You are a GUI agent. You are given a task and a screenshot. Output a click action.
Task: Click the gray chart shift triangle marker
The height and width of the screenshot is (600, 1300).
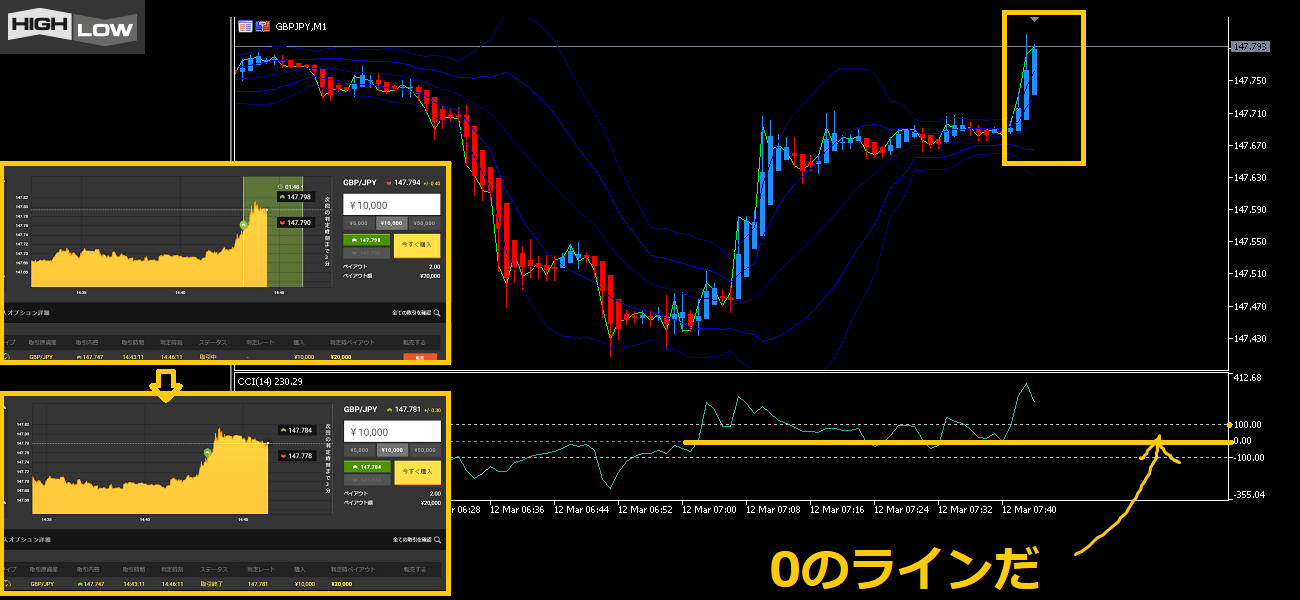point(1034,19)
